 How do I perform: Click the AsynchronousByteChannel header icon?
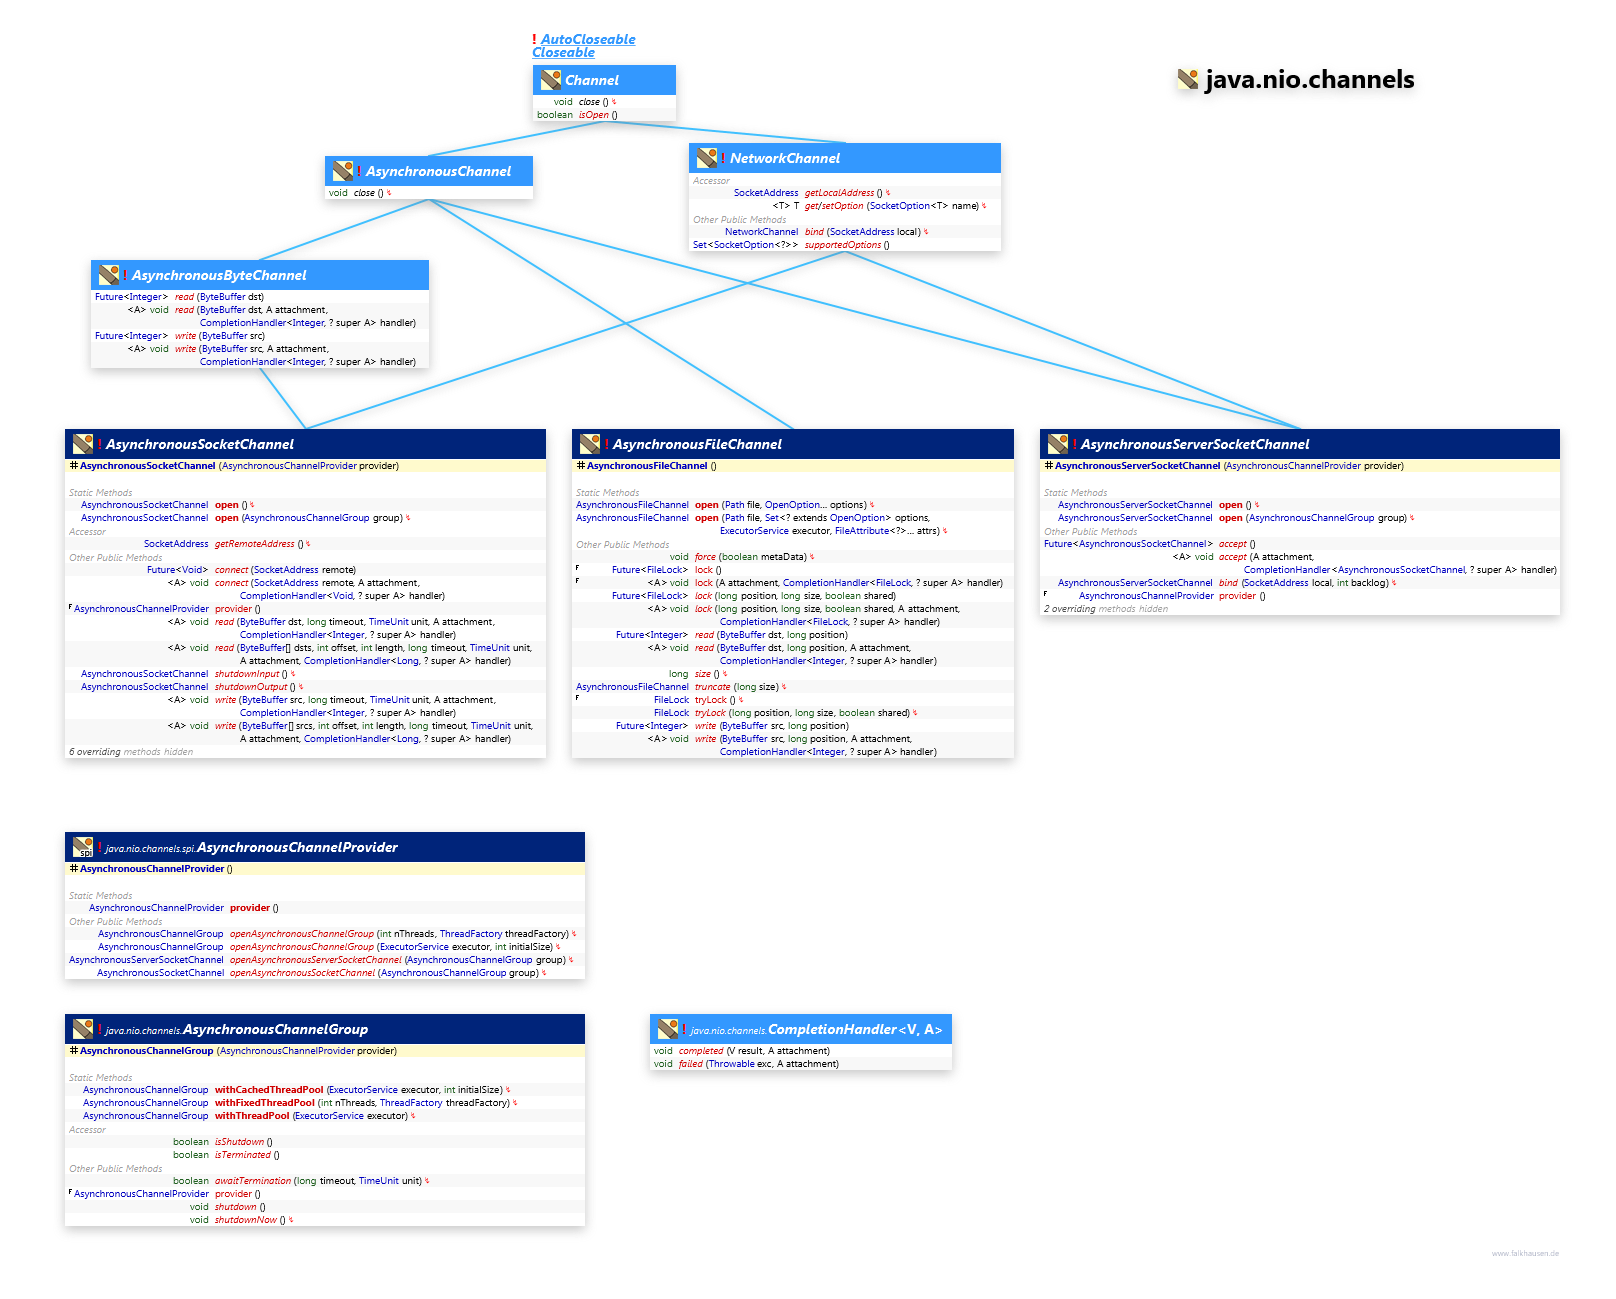point(109,275)
